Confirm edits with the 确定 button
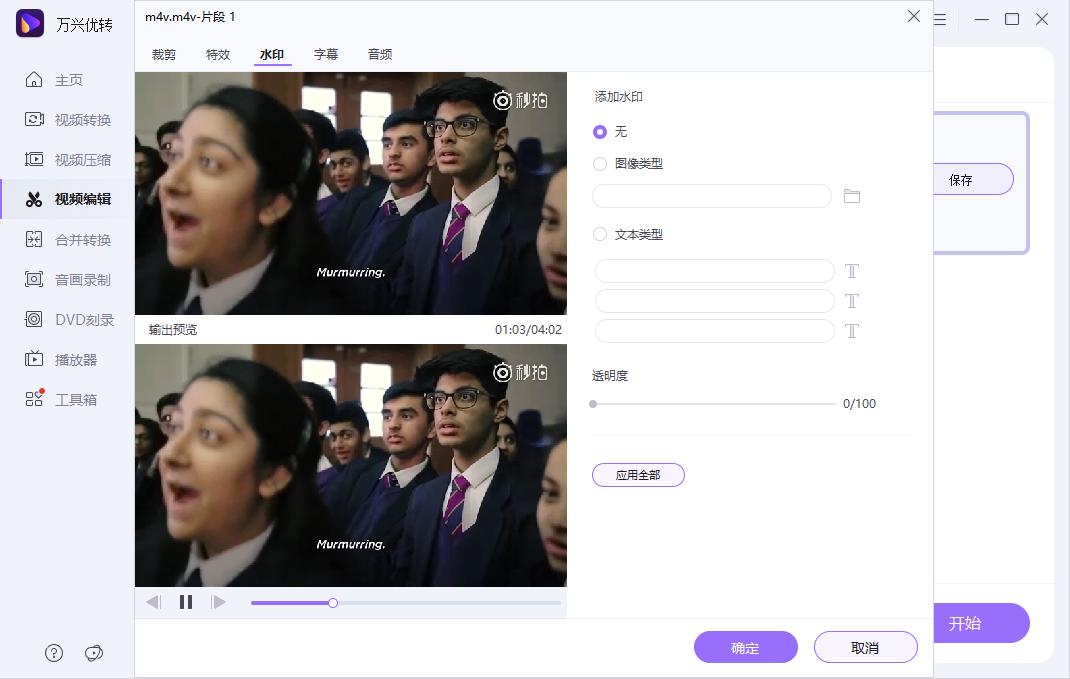The height and width of the screenshot is (679, 1070). pyautogui.click(x=746, y=647)
